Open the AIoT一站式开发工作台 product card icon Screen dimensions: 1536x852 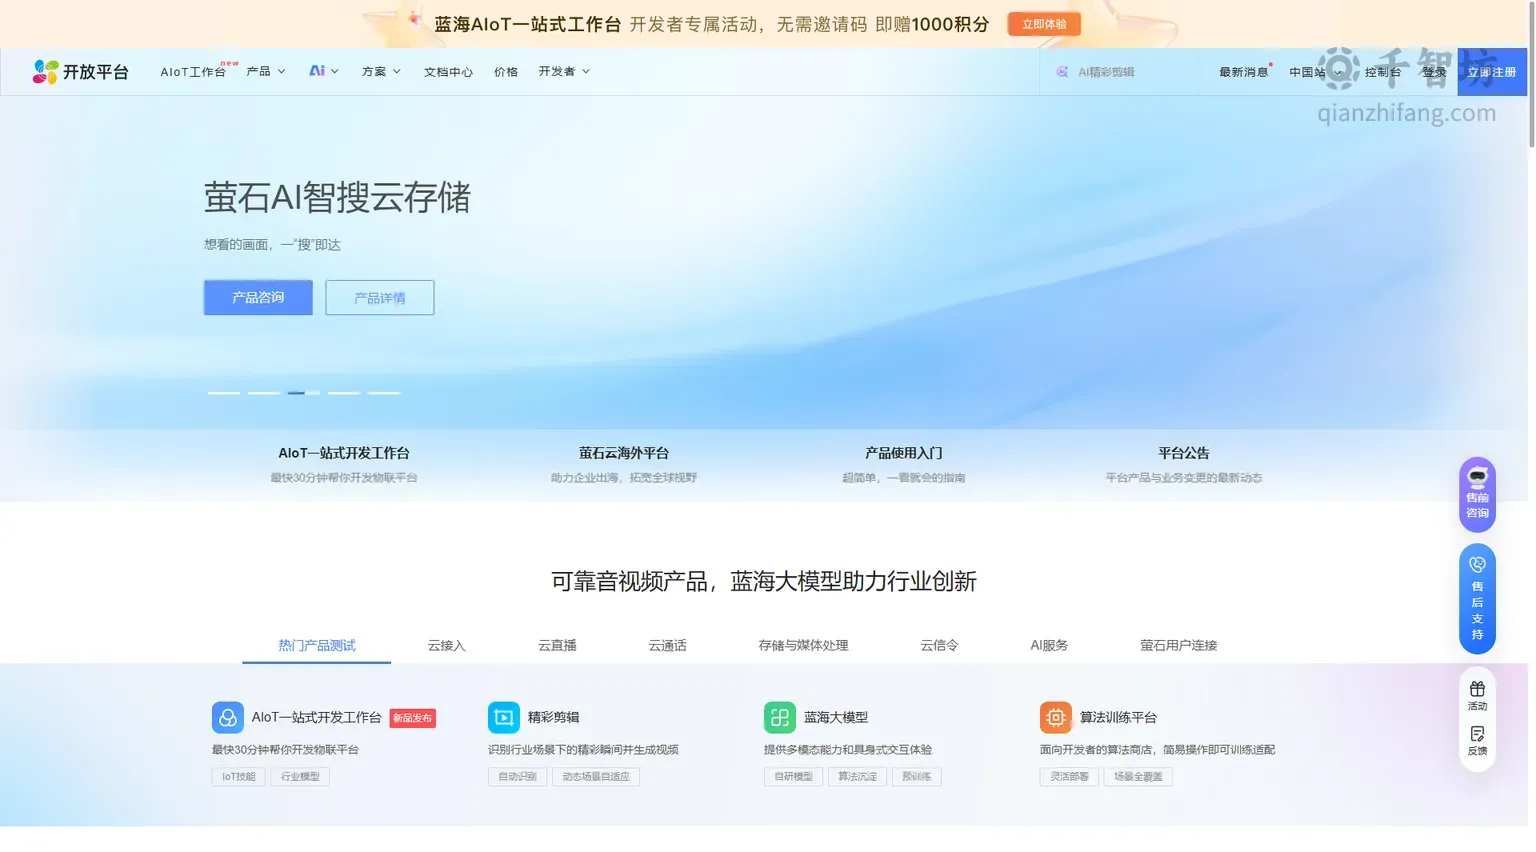pos(228,717)
